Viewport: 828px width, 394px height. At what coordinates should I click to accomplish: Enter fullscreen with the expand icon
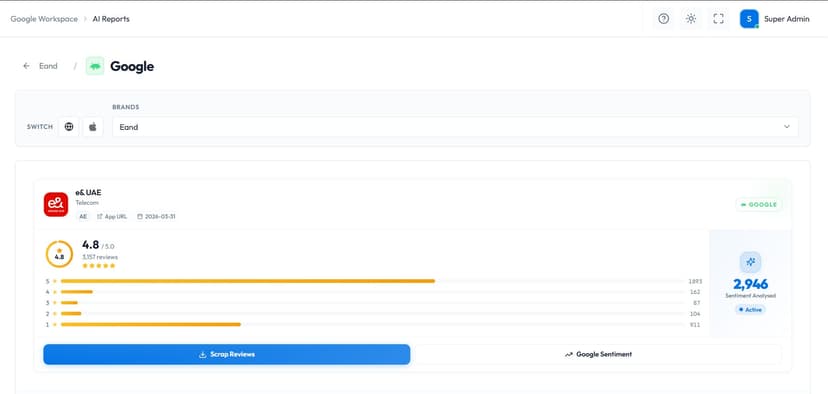718,19
